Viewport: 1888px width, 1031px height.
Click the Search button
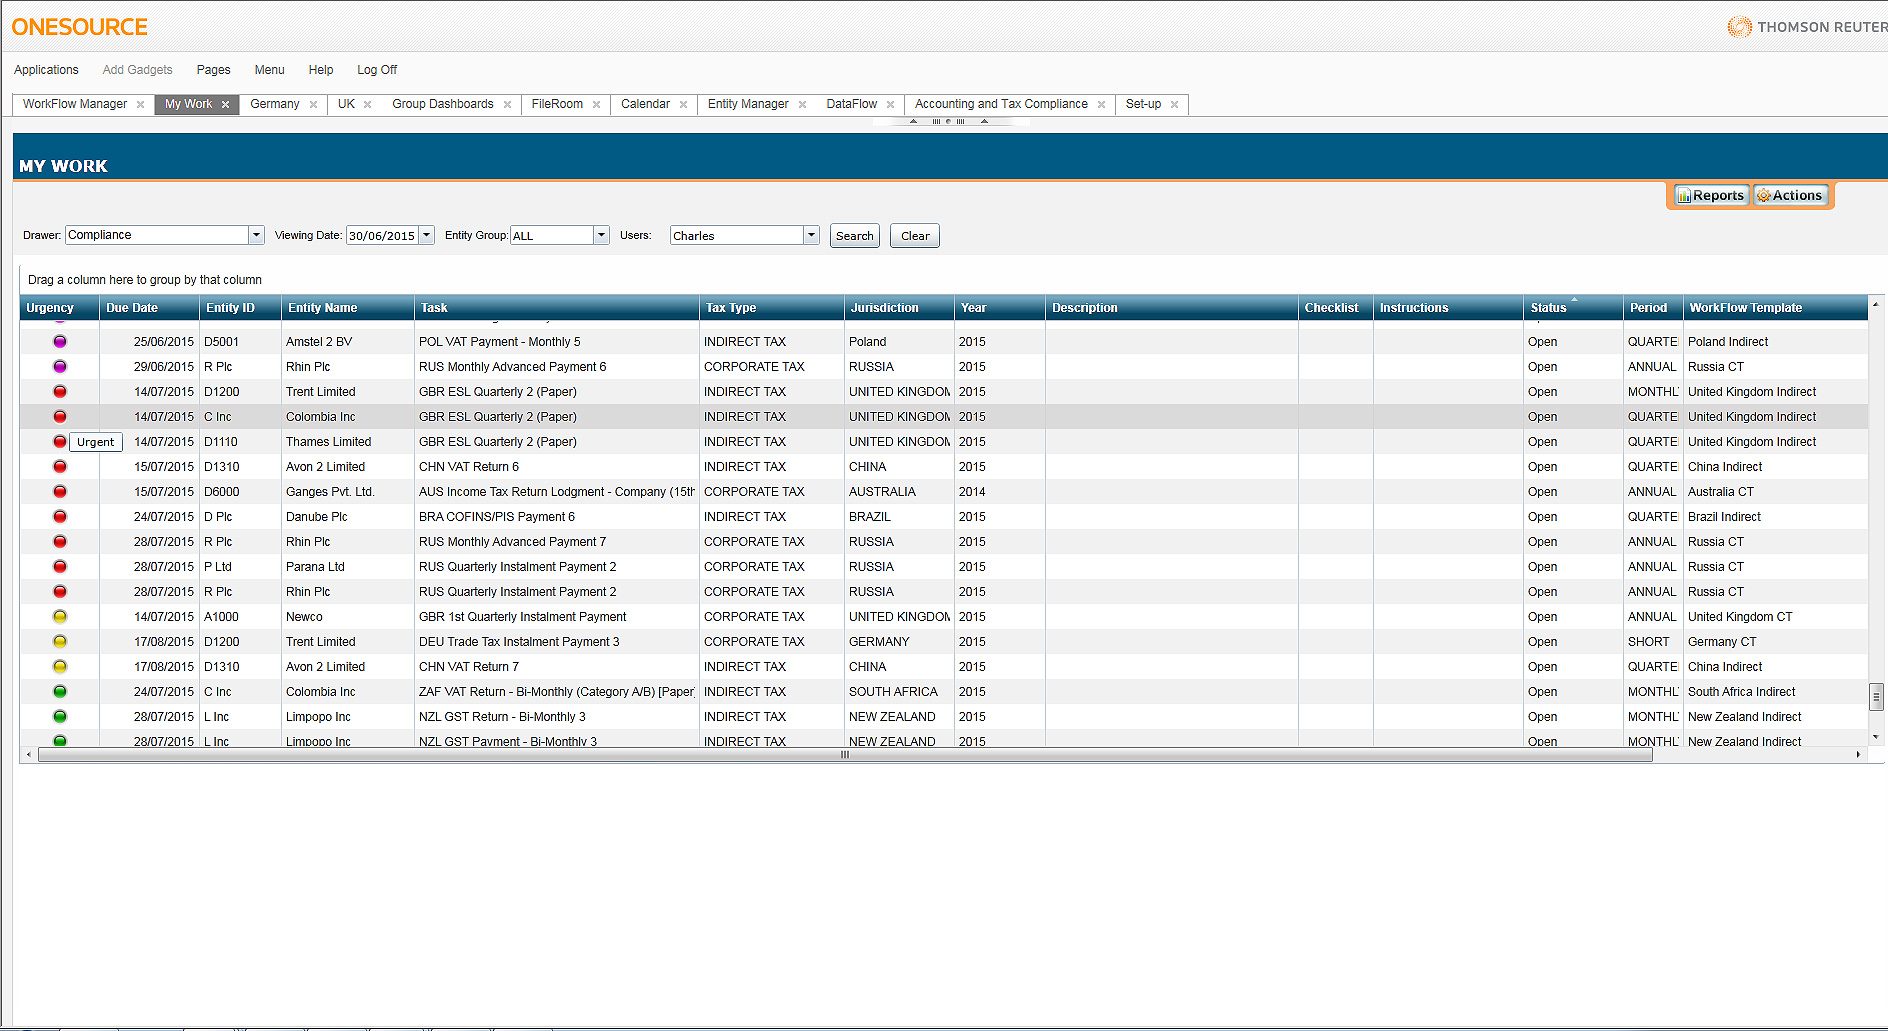coord(855,236)
